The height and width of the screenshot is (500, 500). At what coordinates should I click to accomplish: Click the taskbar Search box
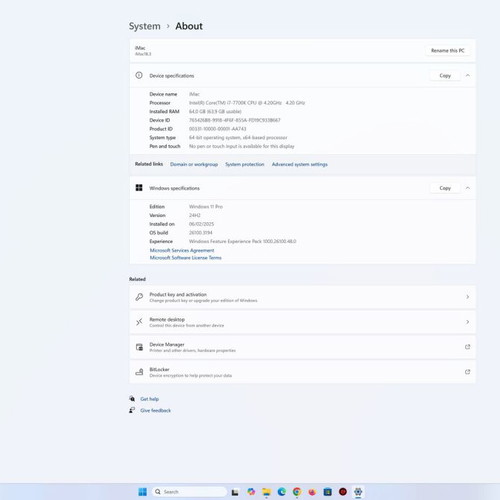pyautogui.click(x=189, y=492)
